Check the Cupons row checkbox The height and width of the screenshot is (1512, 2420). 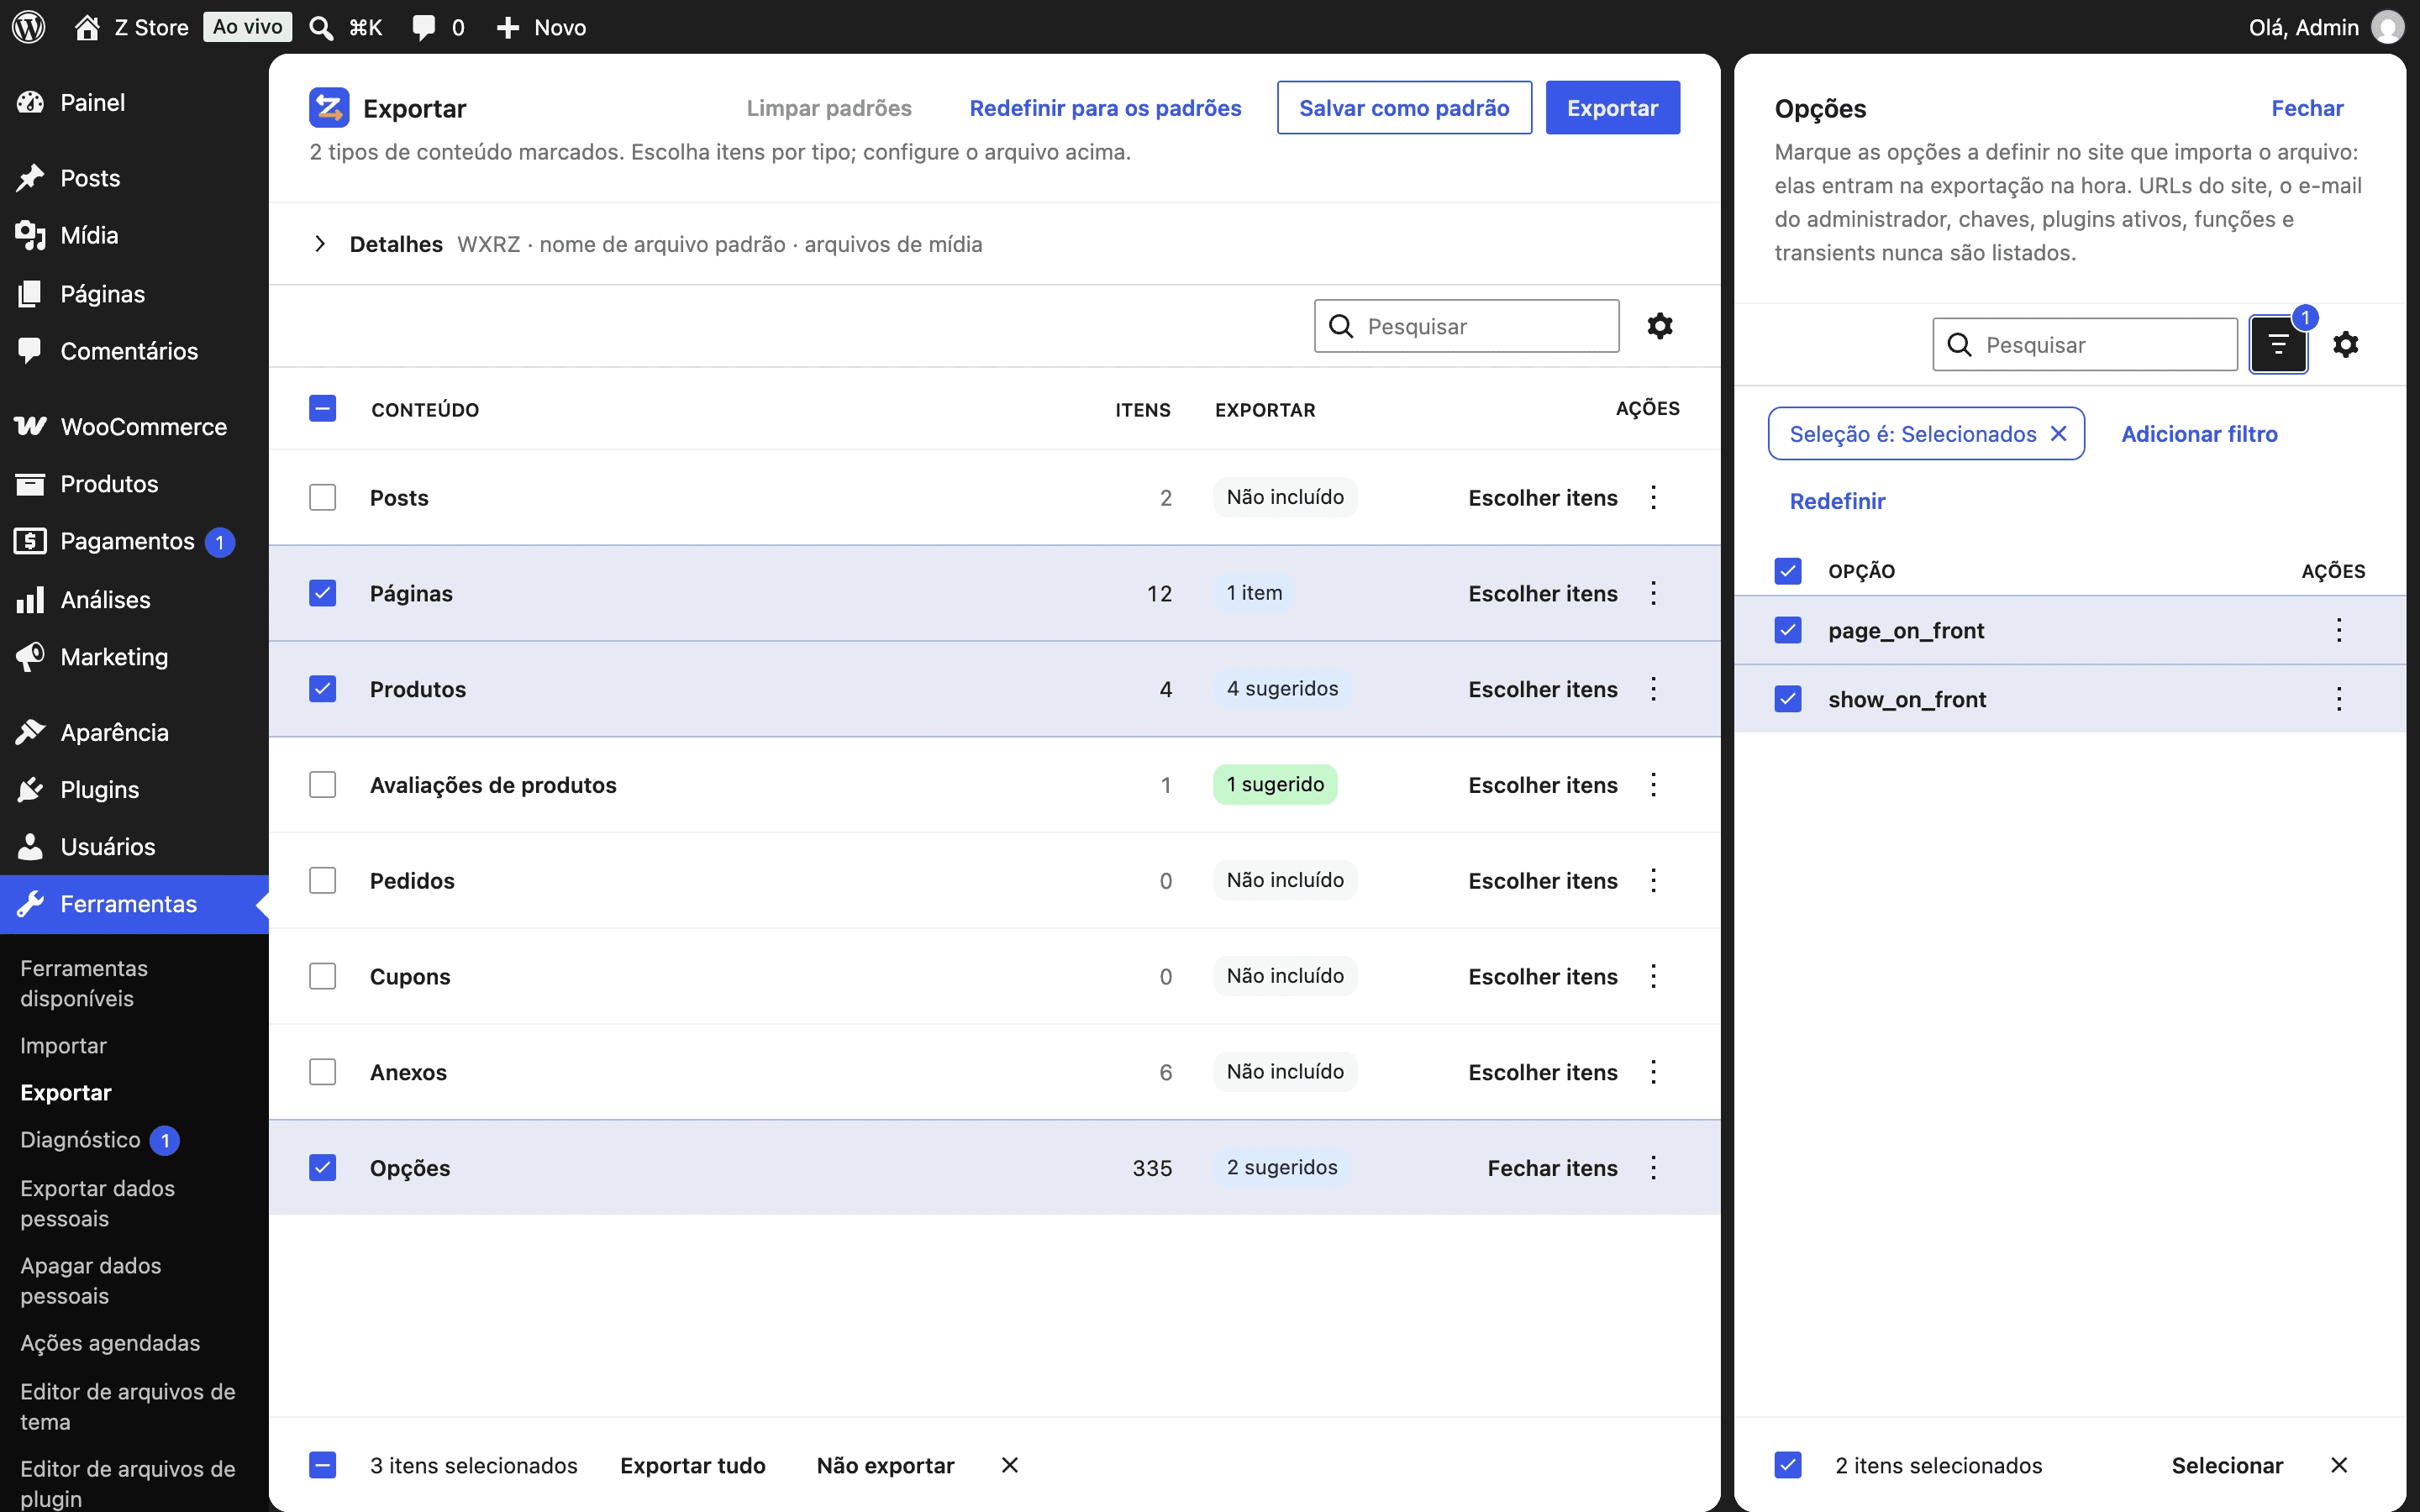coord(322,976)
